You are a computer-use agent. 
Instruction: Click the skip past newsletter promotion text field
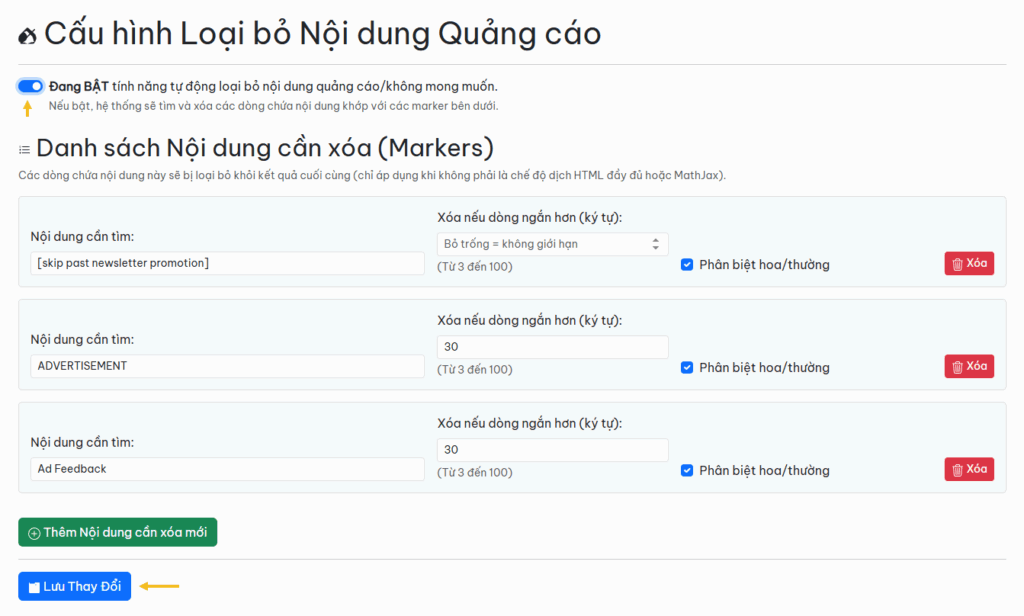point(227,263)
